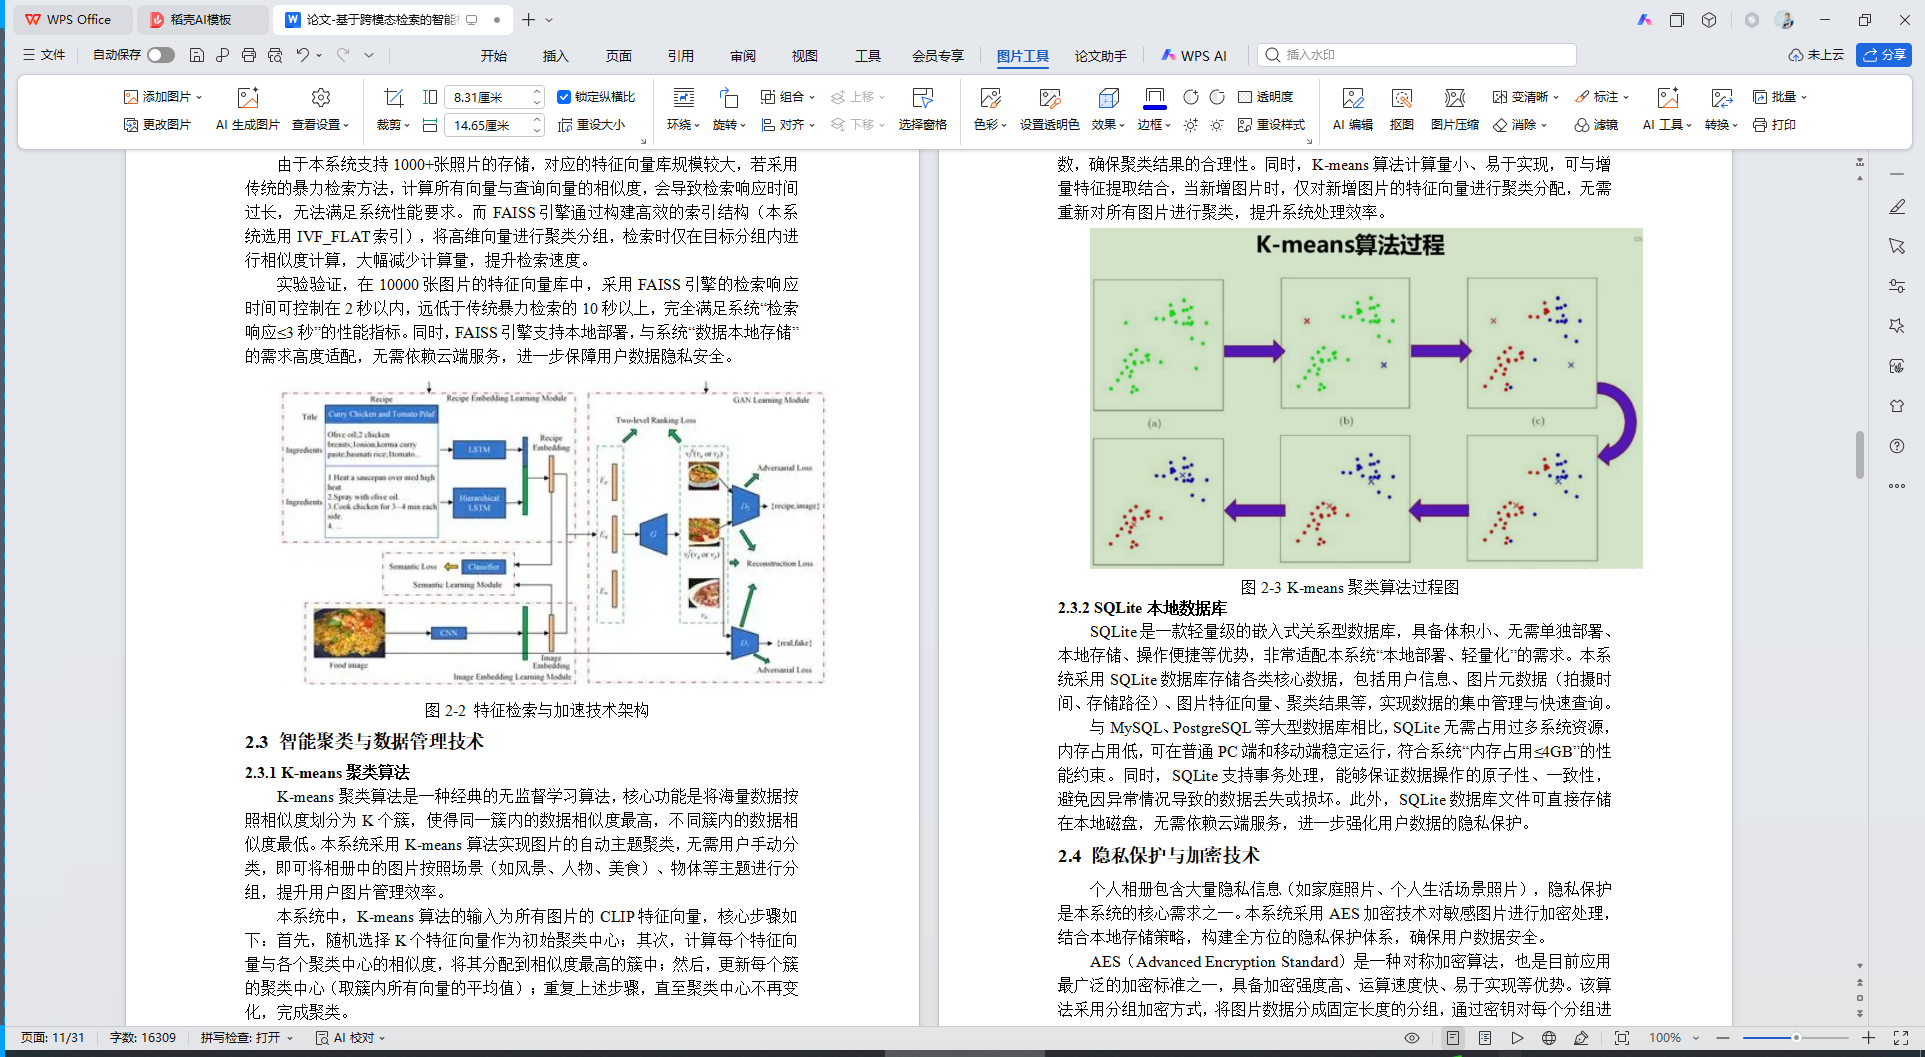Viewport: 1925px width, 1057px height.
Task: Select the K-means算法过程 image in document
Action: [x=1366, y=398]
